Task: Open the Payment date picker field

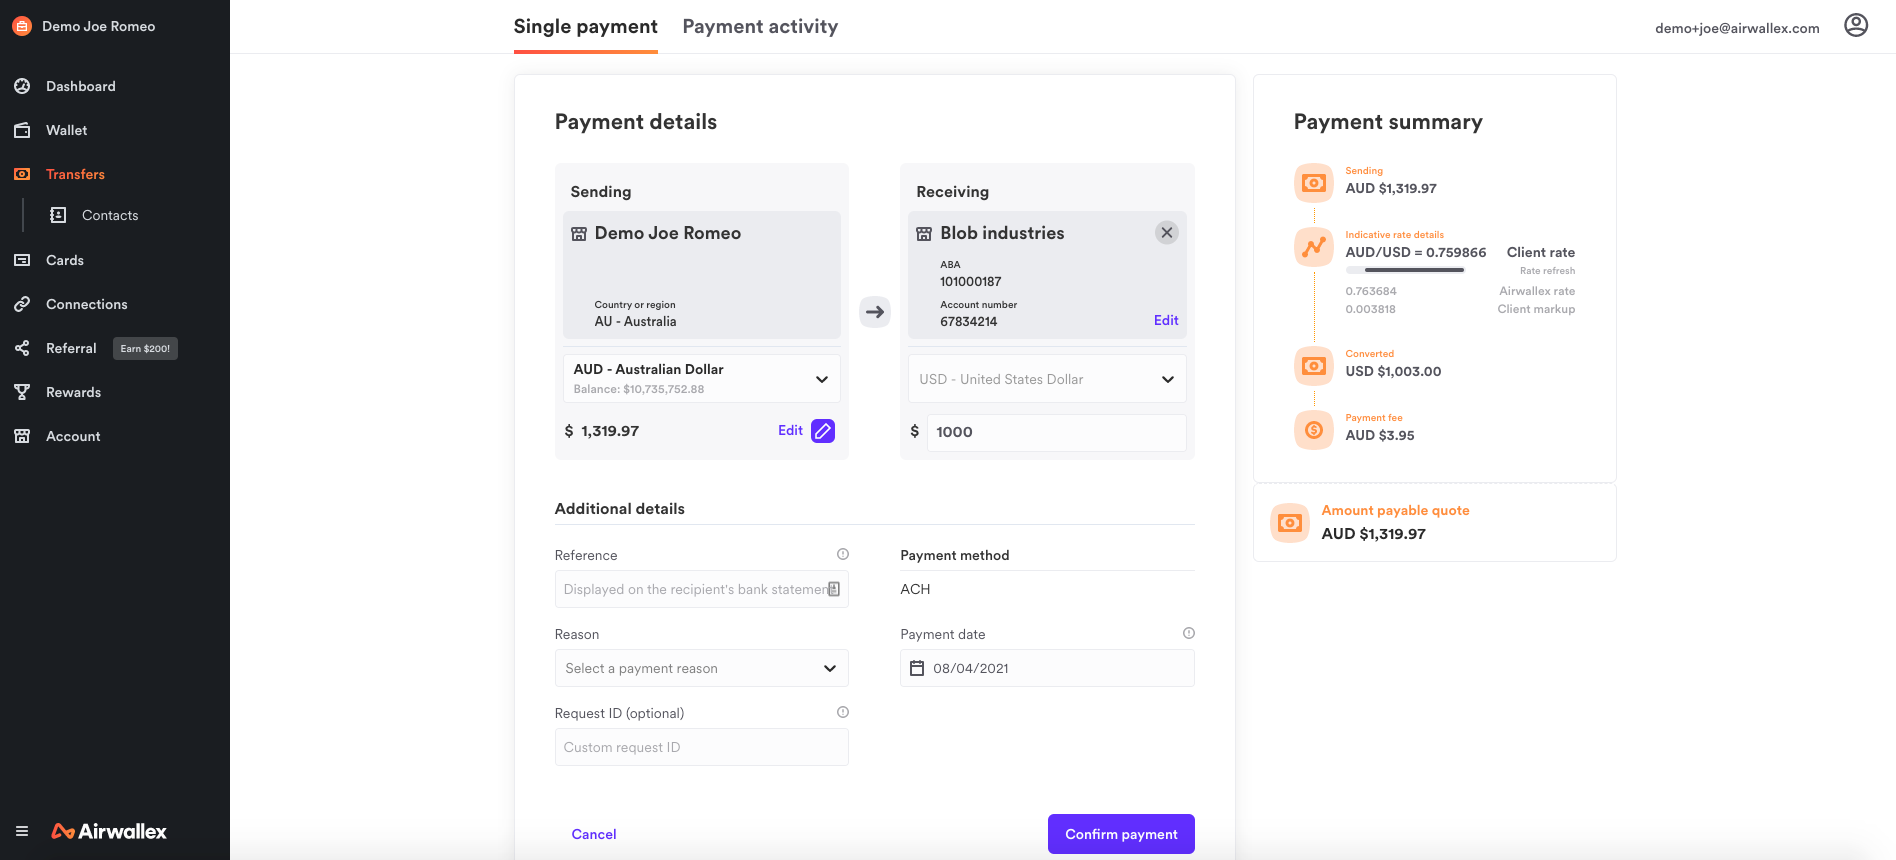Action: [1047, 668]
